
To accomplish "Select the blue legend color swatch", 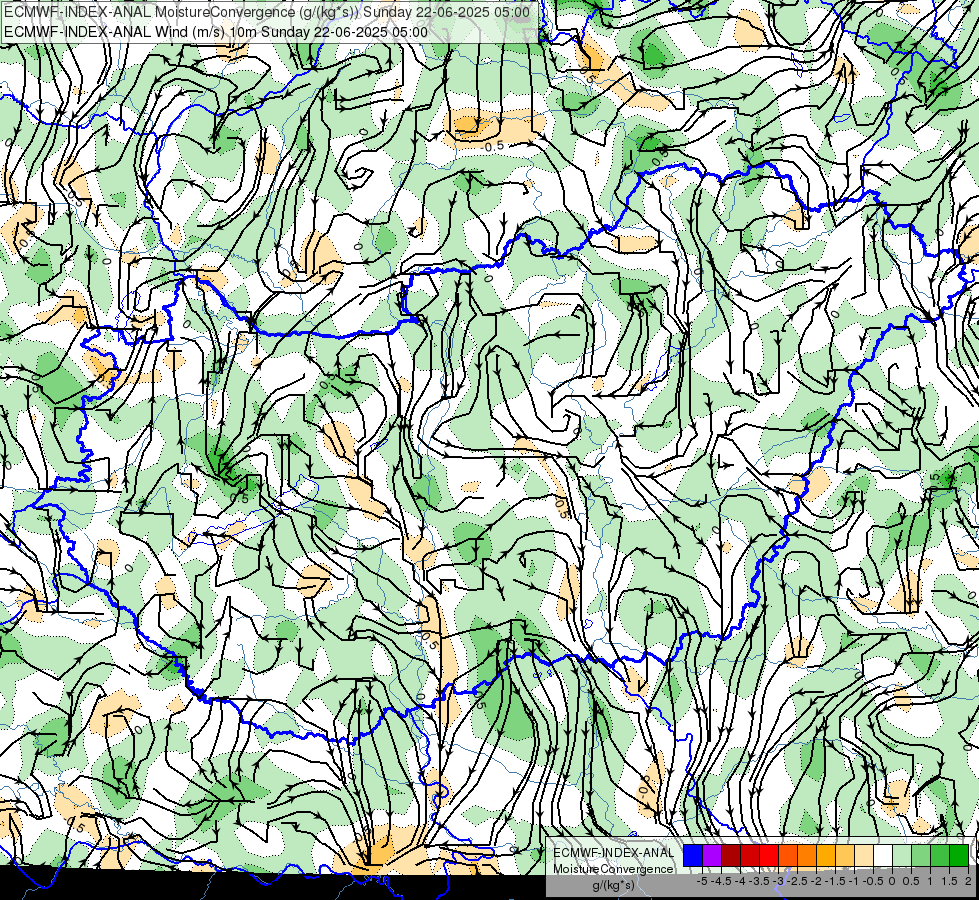I will pyautogui.click(x=693, y=855).
